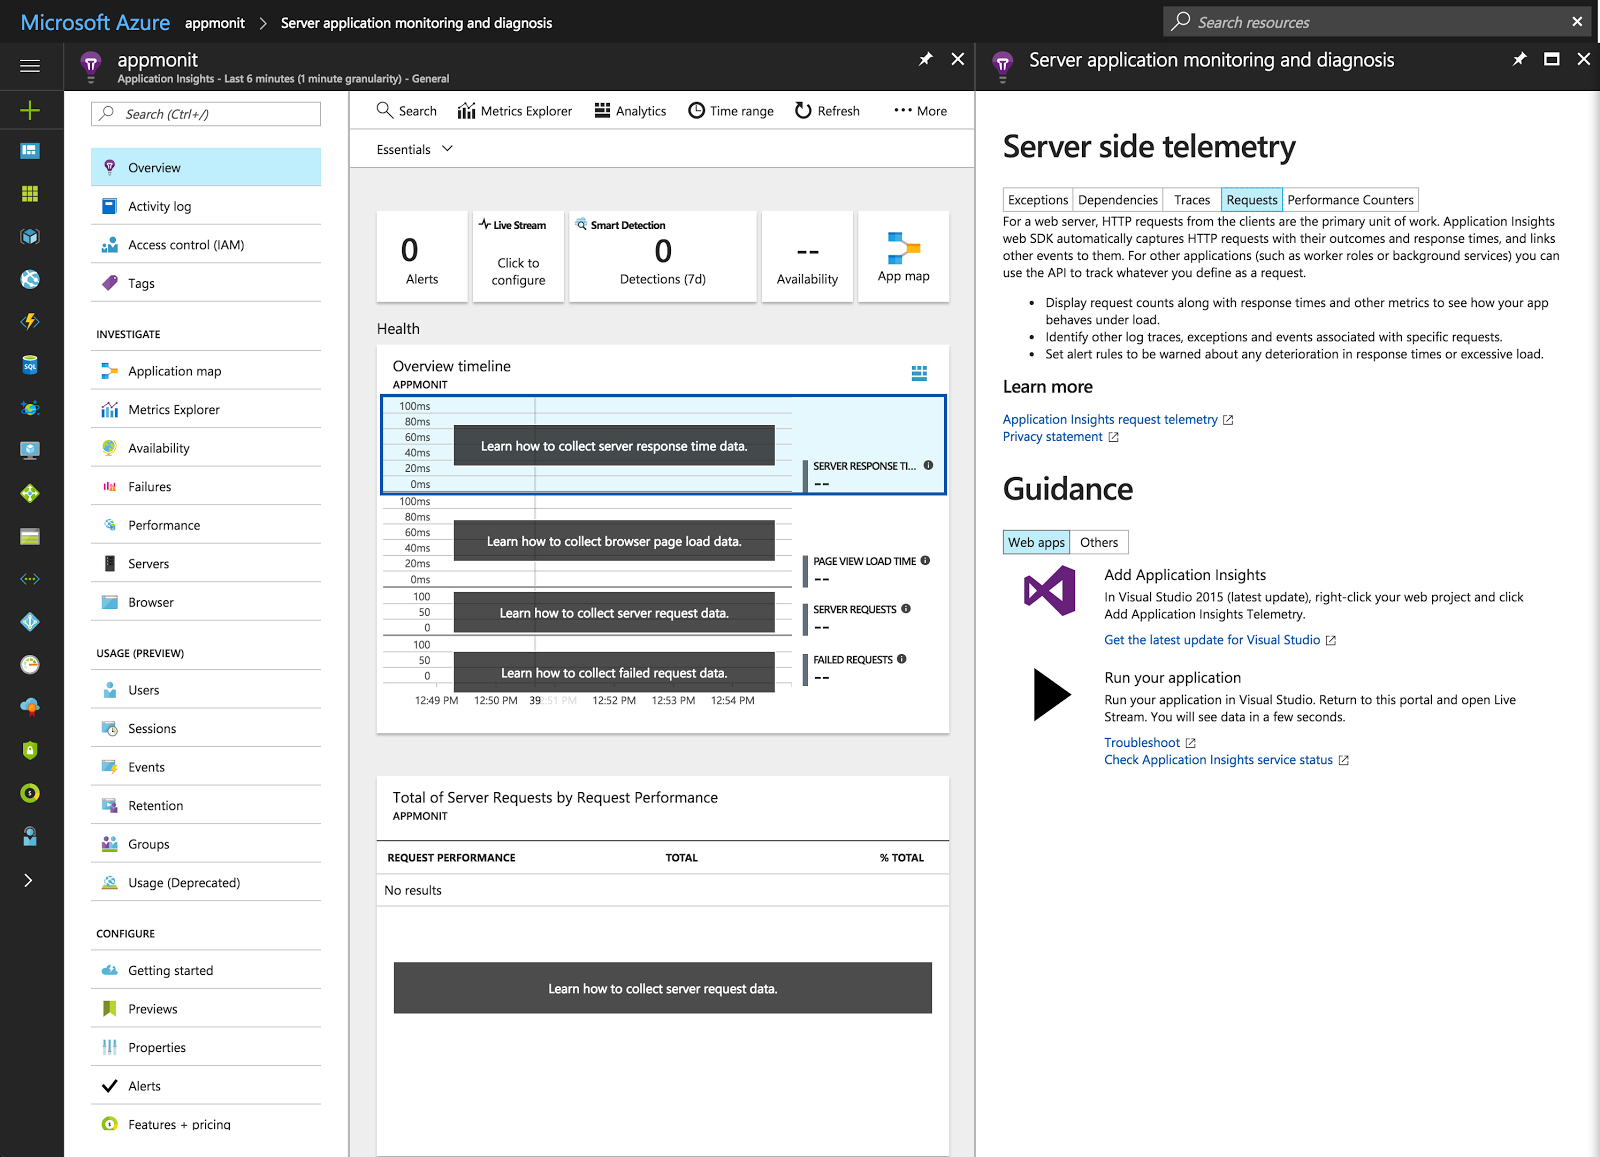Open Performance menu item
This screenshot has width=1600, height=1157.
coord(206,525)
